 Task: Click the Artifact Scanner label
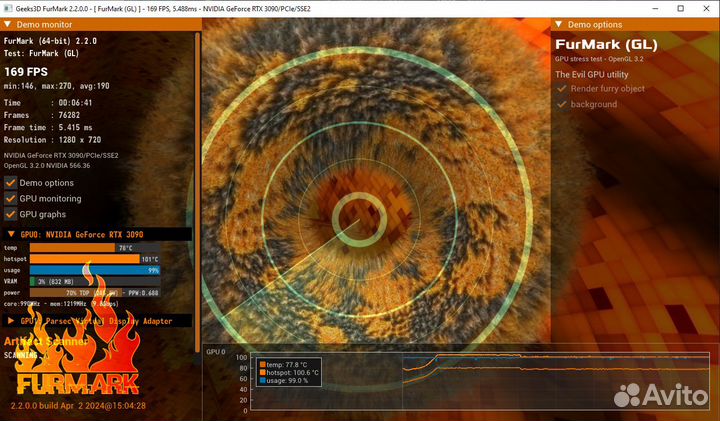tap(45, 341)
